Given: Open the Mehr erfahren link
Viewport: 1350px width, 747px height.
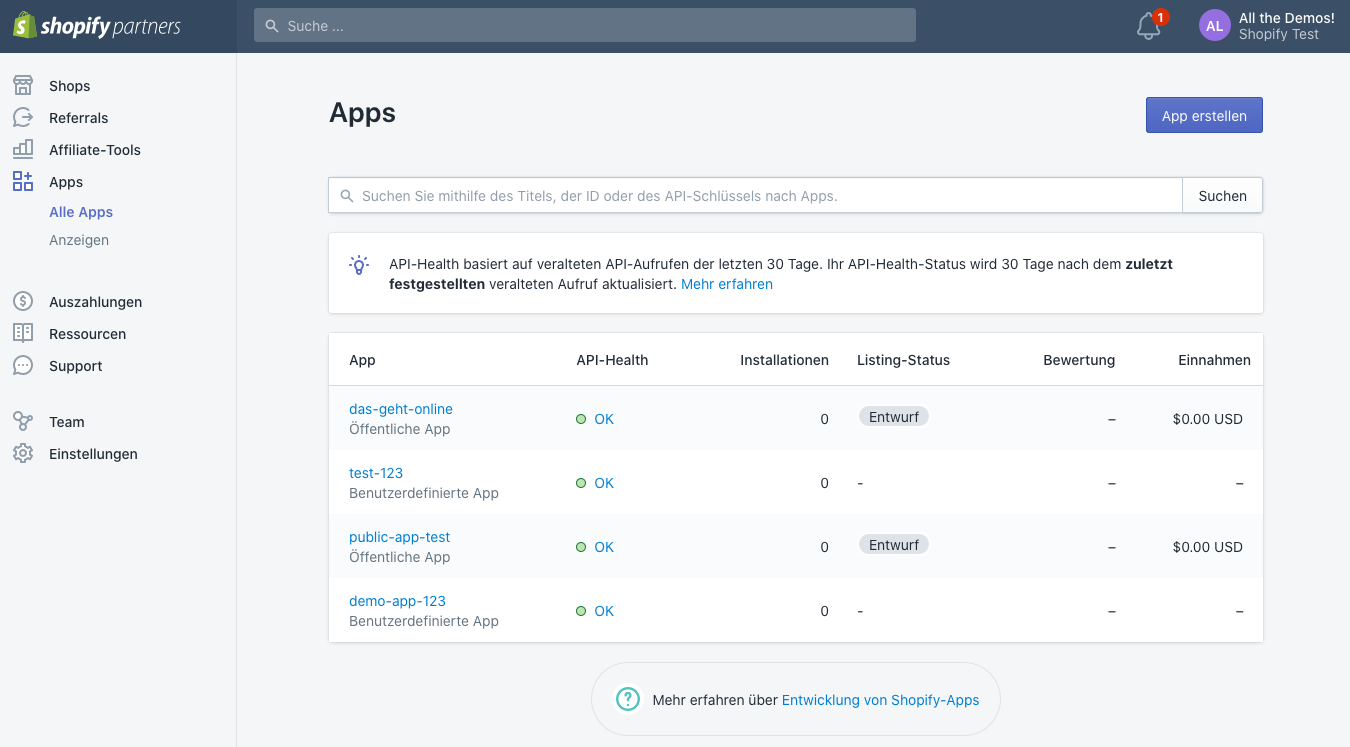Looking at the screenshot, I should pos(727,284).
